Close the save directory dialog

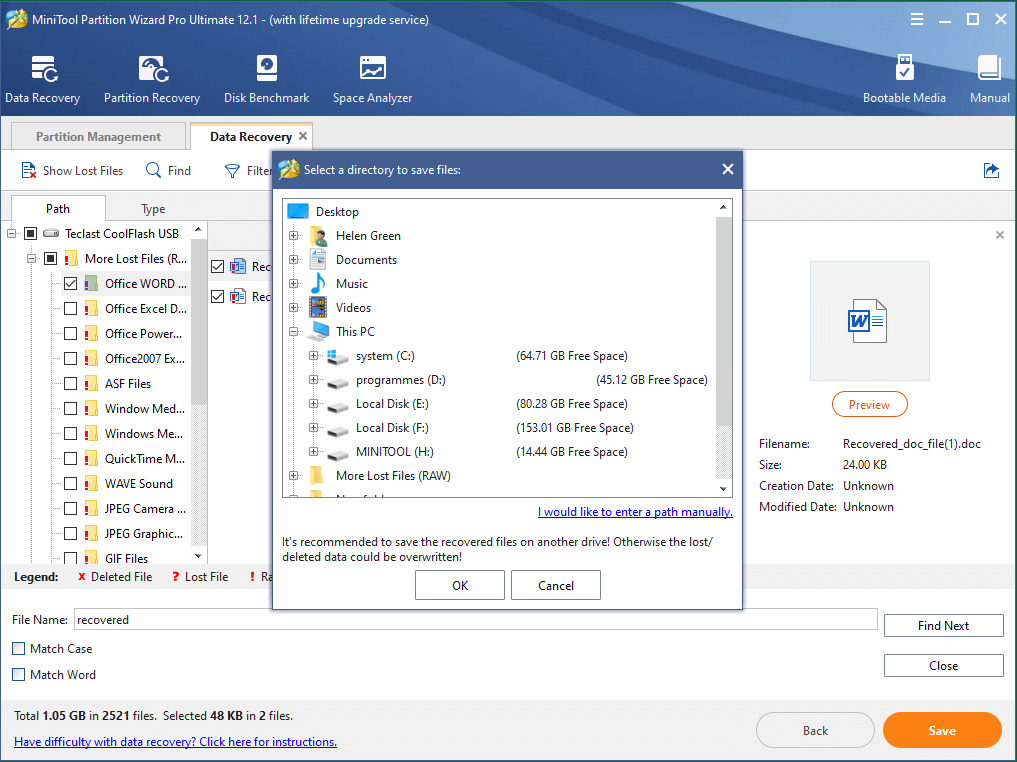[728, 169]
